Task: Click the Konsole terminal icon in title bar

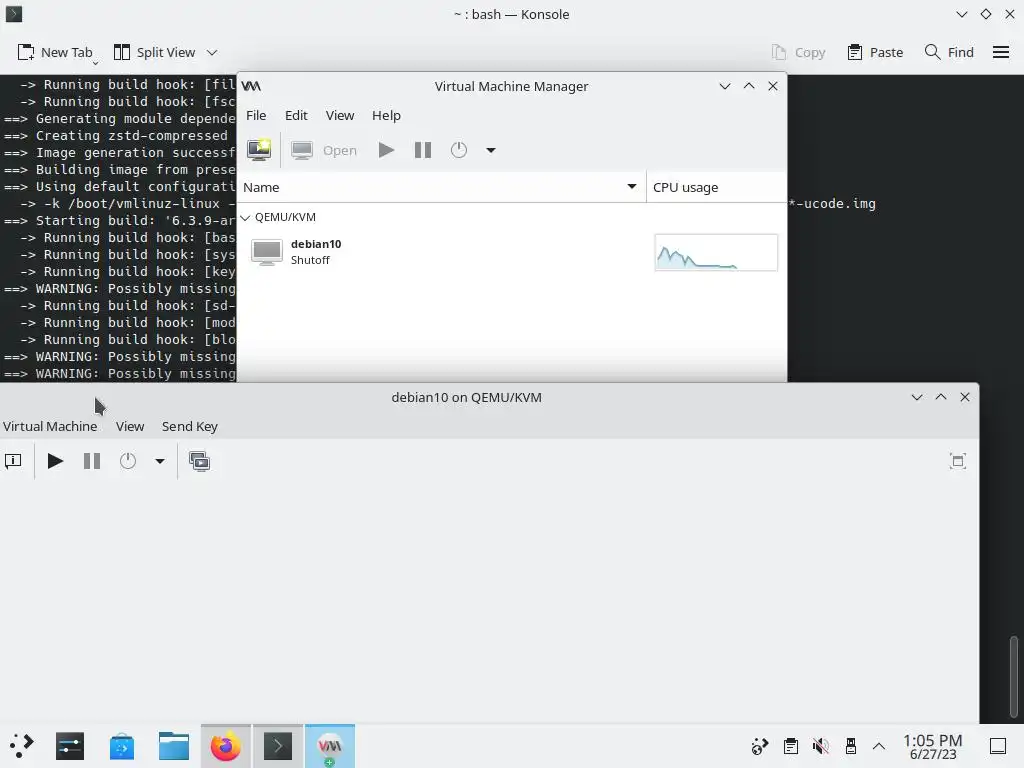Action: (x=14, y=14)
